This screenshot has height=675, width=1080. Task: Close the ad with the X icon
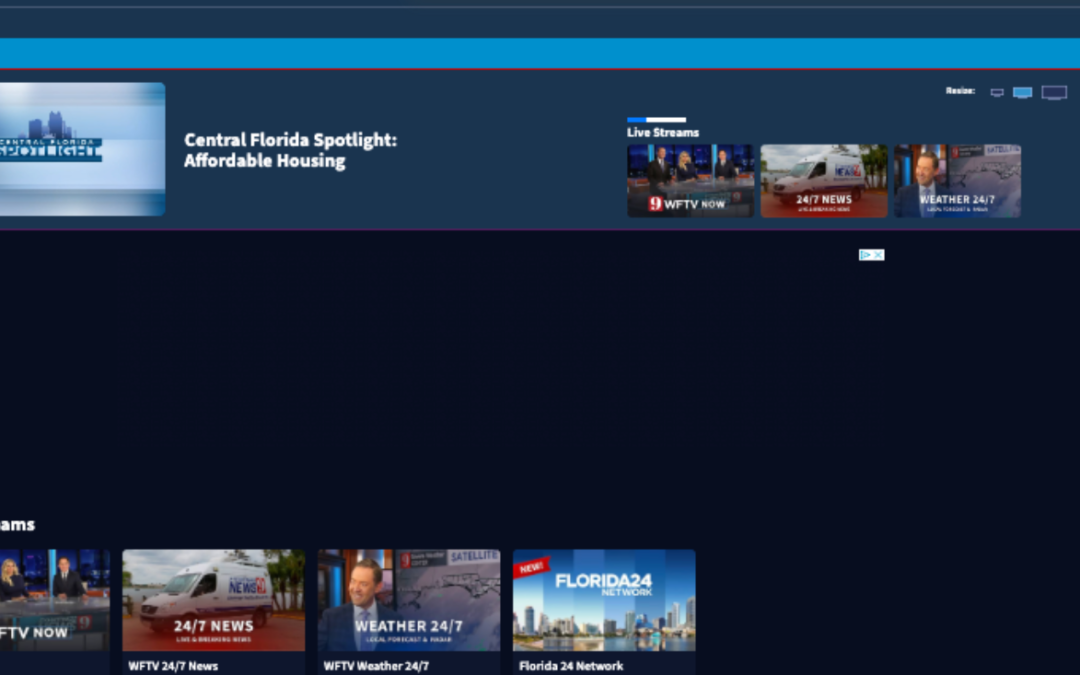tap(878, 255)
